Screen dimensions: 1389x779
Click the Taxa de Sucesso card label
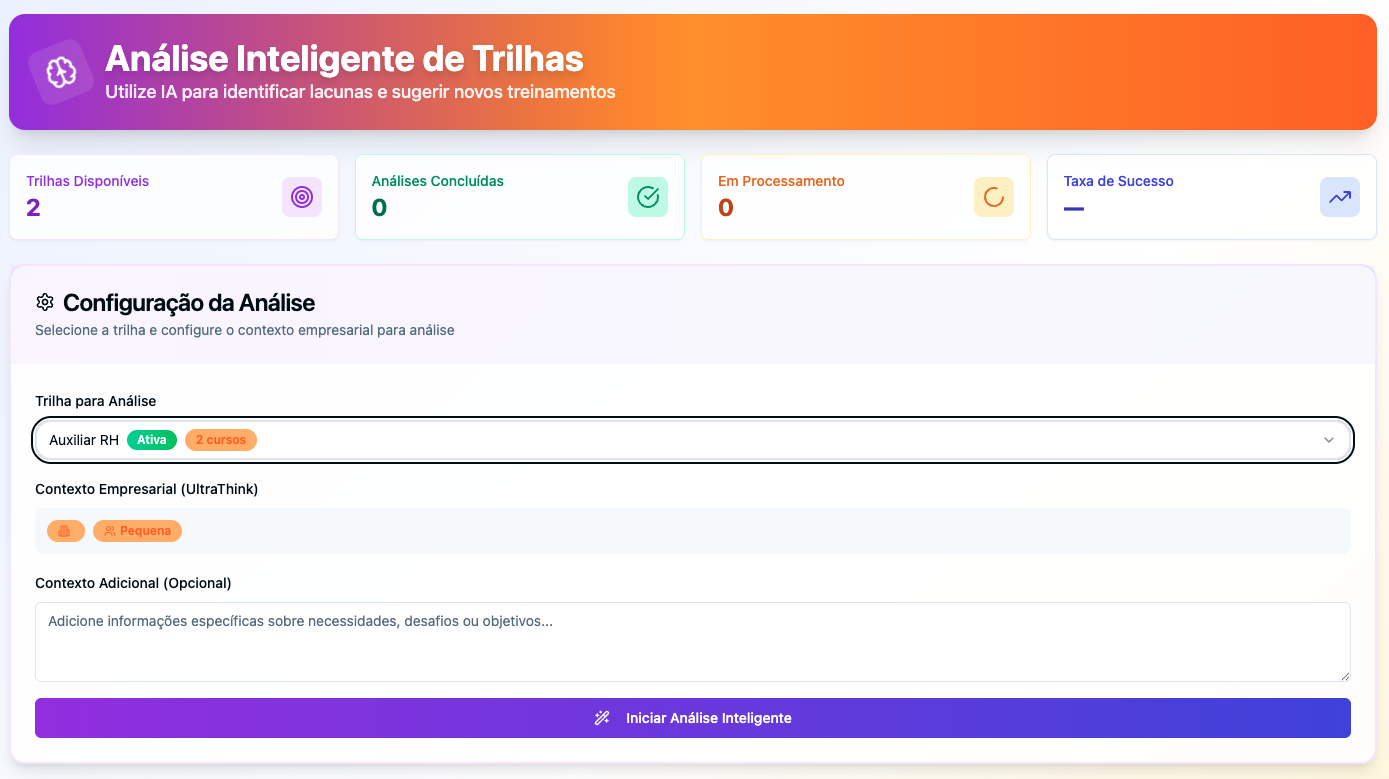pyautogui.click(x=1118, y=181)
